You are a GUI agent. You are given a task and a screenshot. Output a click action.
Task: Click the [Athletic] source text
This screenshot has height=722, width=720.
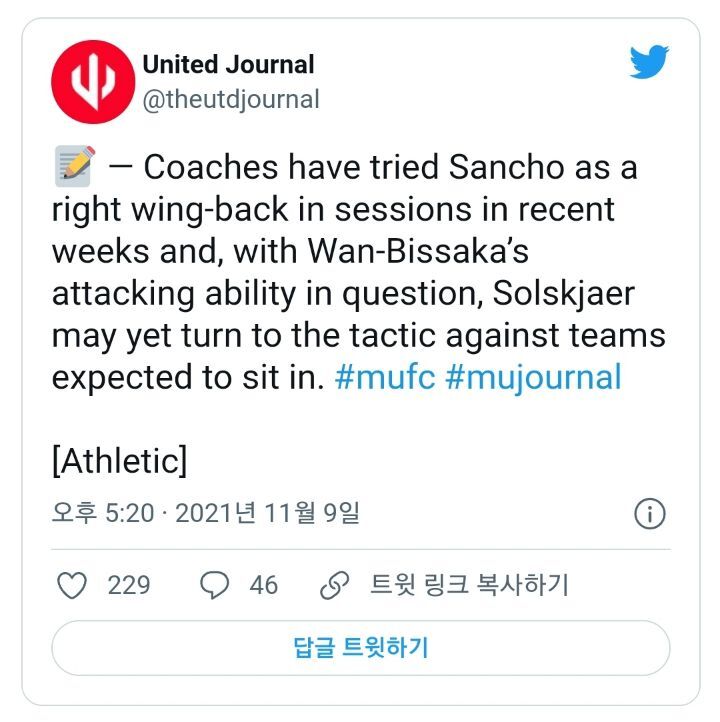[x=119, y=461]
